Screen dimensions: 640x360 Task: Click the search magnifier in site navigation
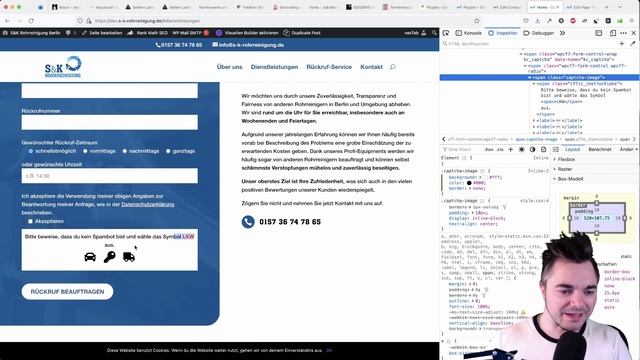392,67
